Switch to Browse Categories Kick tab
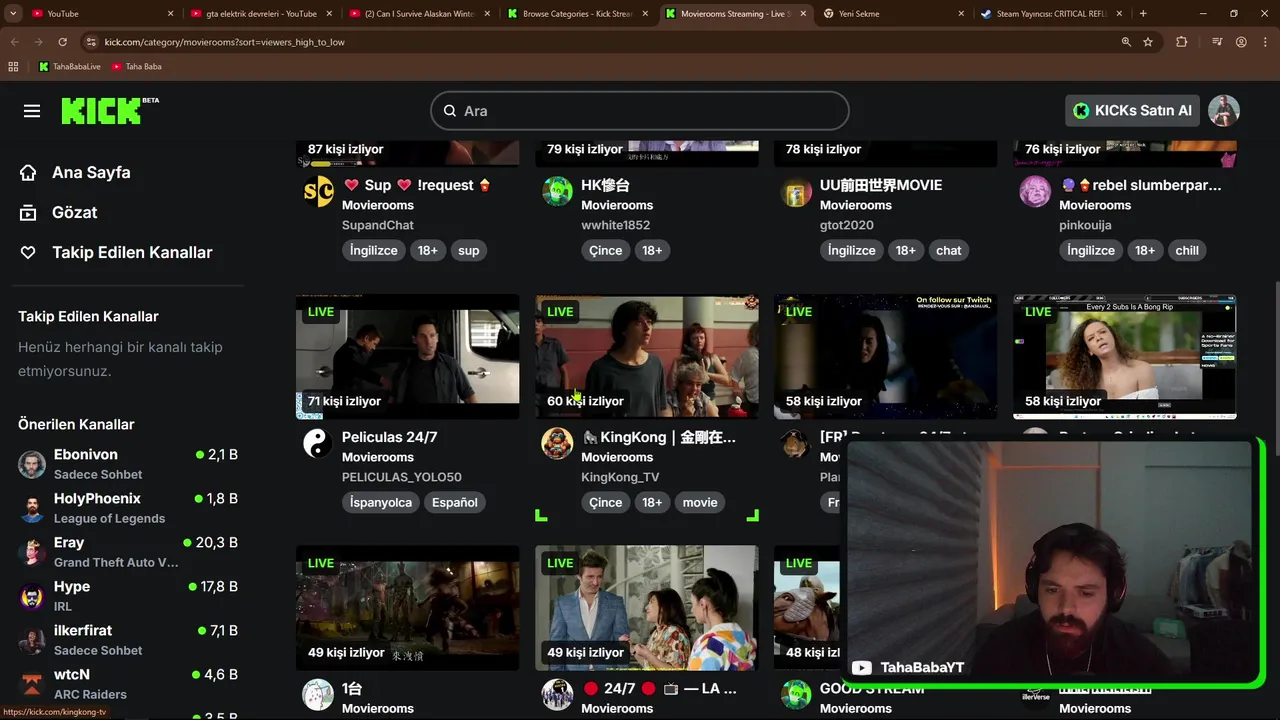 [x=577, y=14]
